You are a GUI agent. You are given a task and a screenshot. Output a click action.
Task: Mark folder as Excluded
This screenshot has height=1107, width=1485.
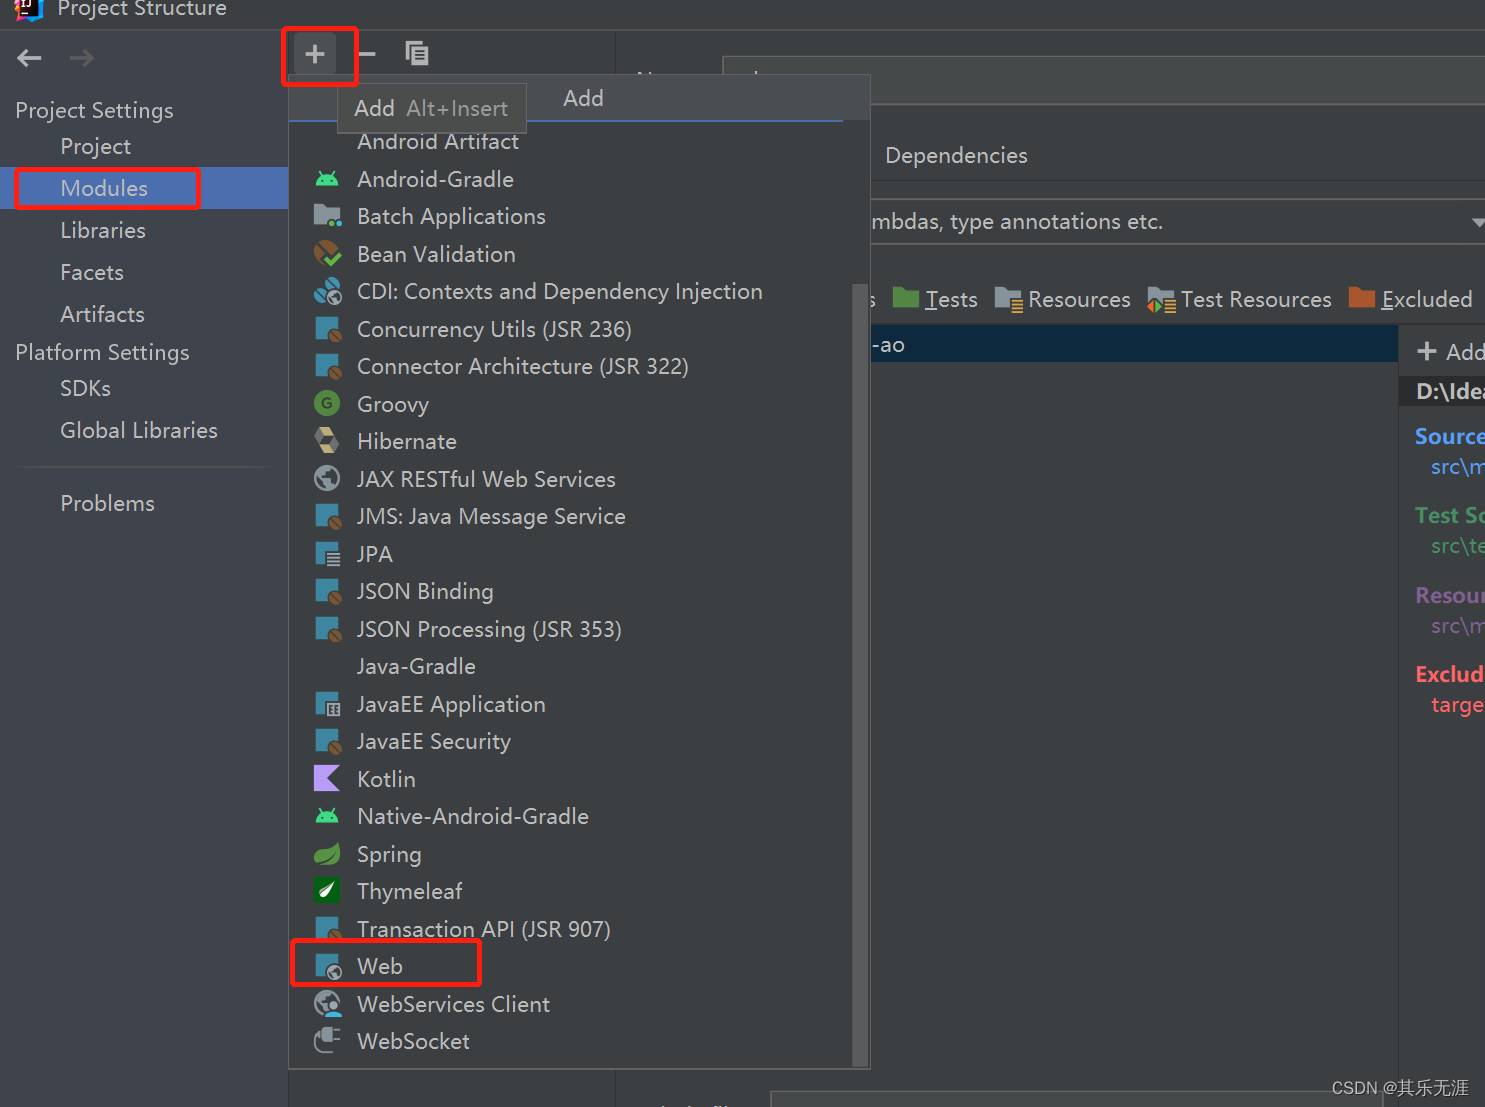pos(1410,299)
